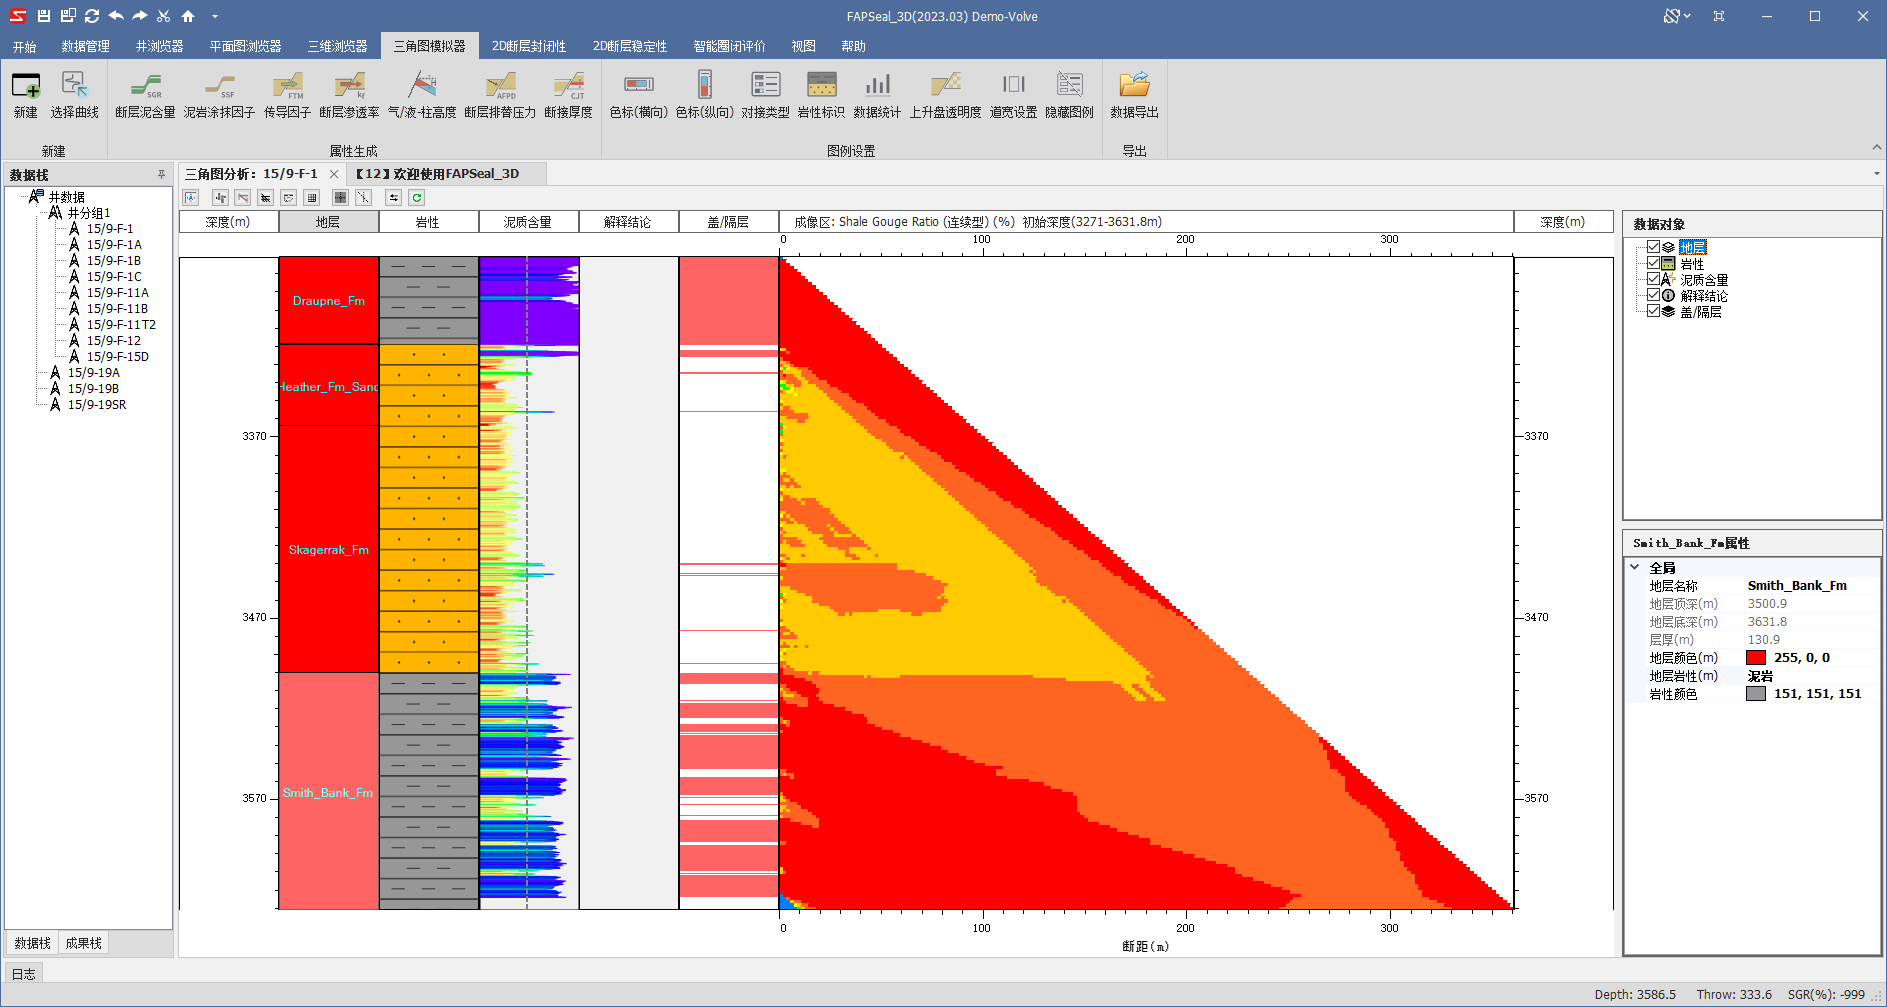Click the Draupne_Fm formation block
This screenshot has height=1007, width=1887.
tap(329, 301)
